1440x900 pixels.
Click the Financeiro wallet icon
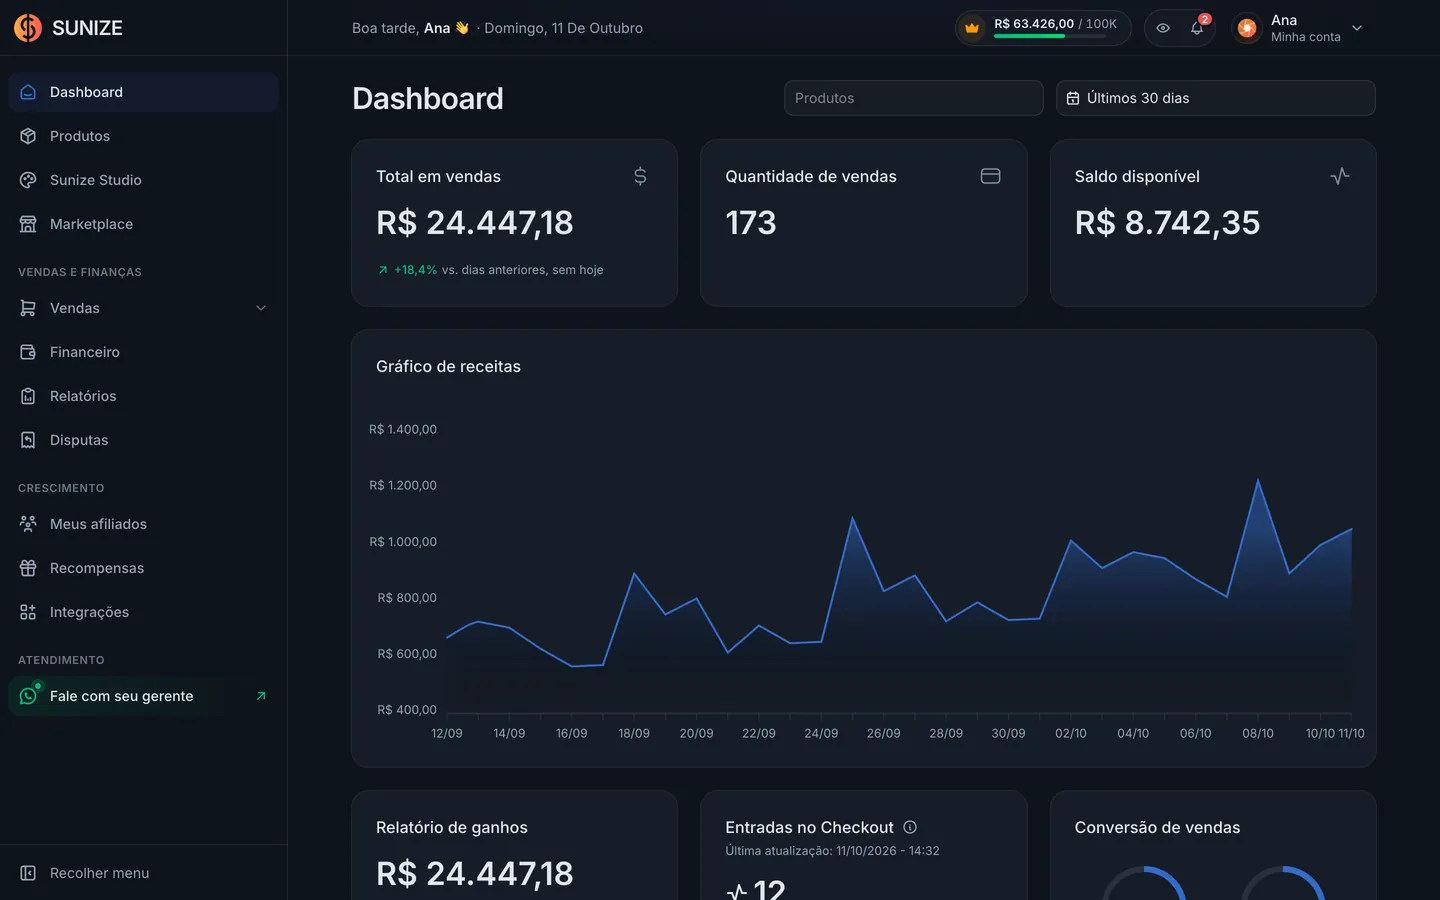[x=28, y=352]
